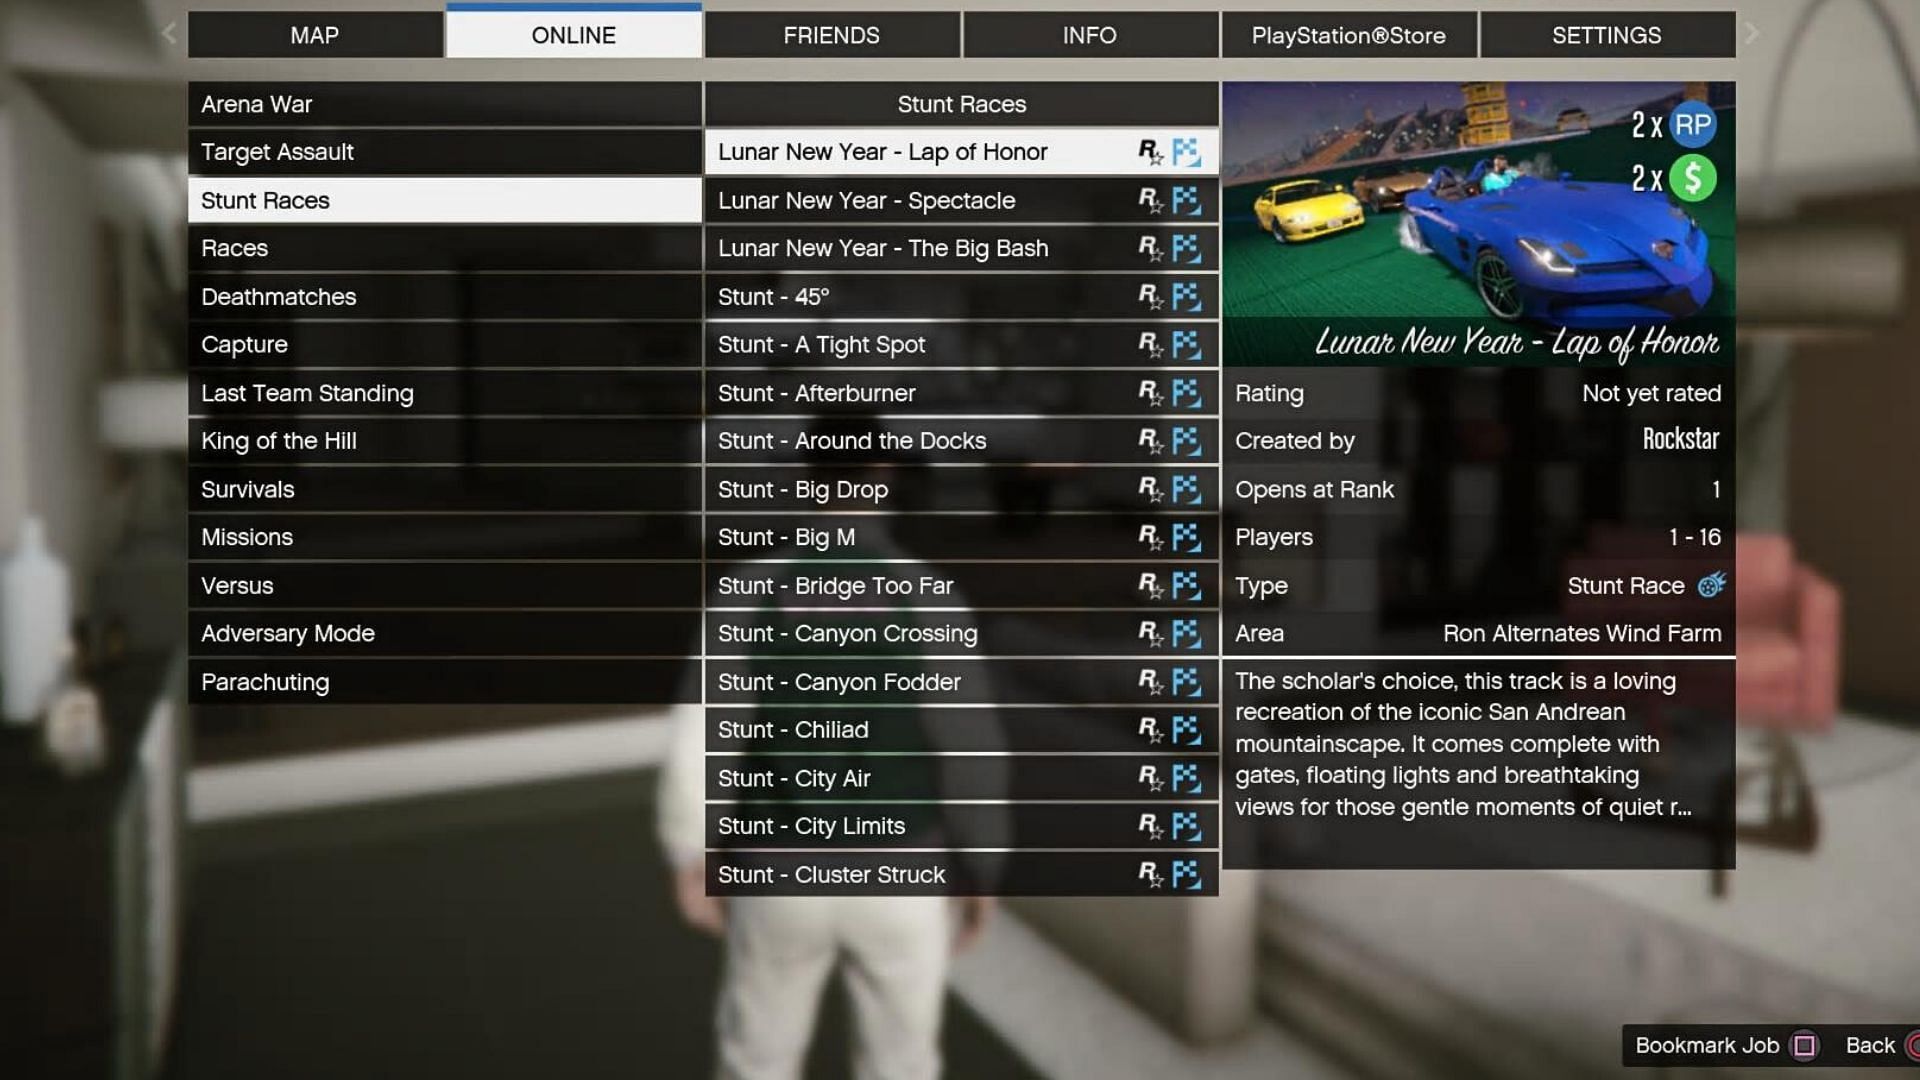The image size is (1920, 1080).
Task: Click the PlayStation Share icon on Stunt - Big Drop
Action: [1185, 488]
